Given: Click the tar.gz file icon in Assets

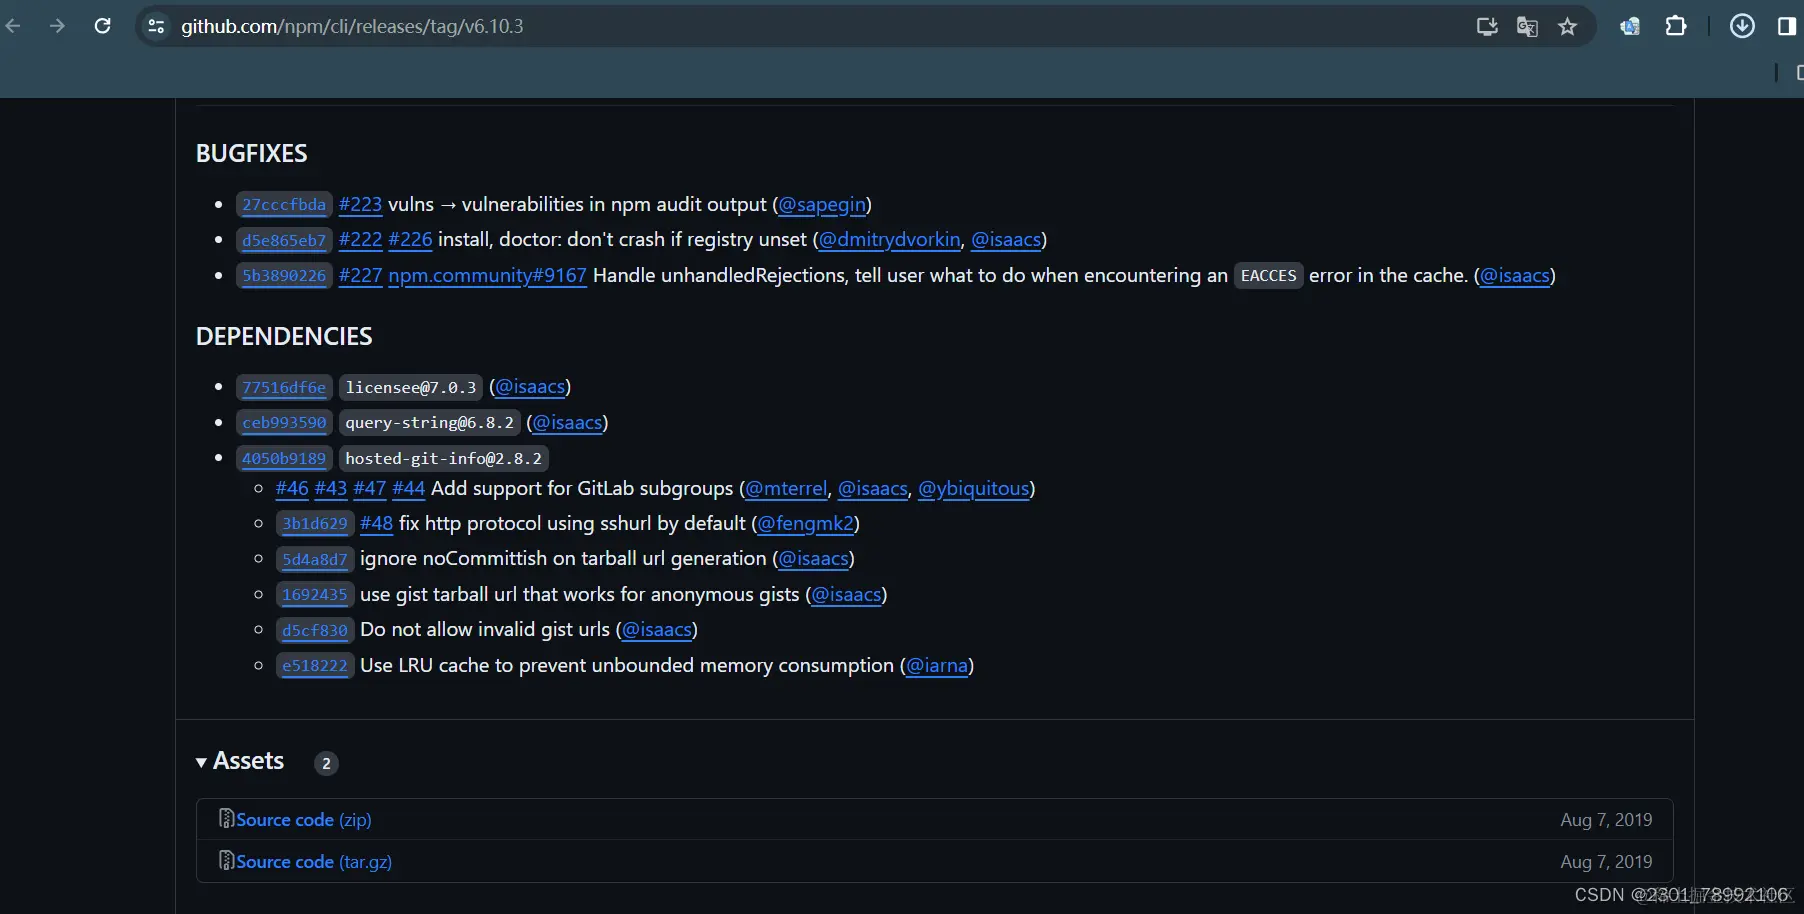Looking at the screenshot, I should pyautogui.click(x=226, y=861).
